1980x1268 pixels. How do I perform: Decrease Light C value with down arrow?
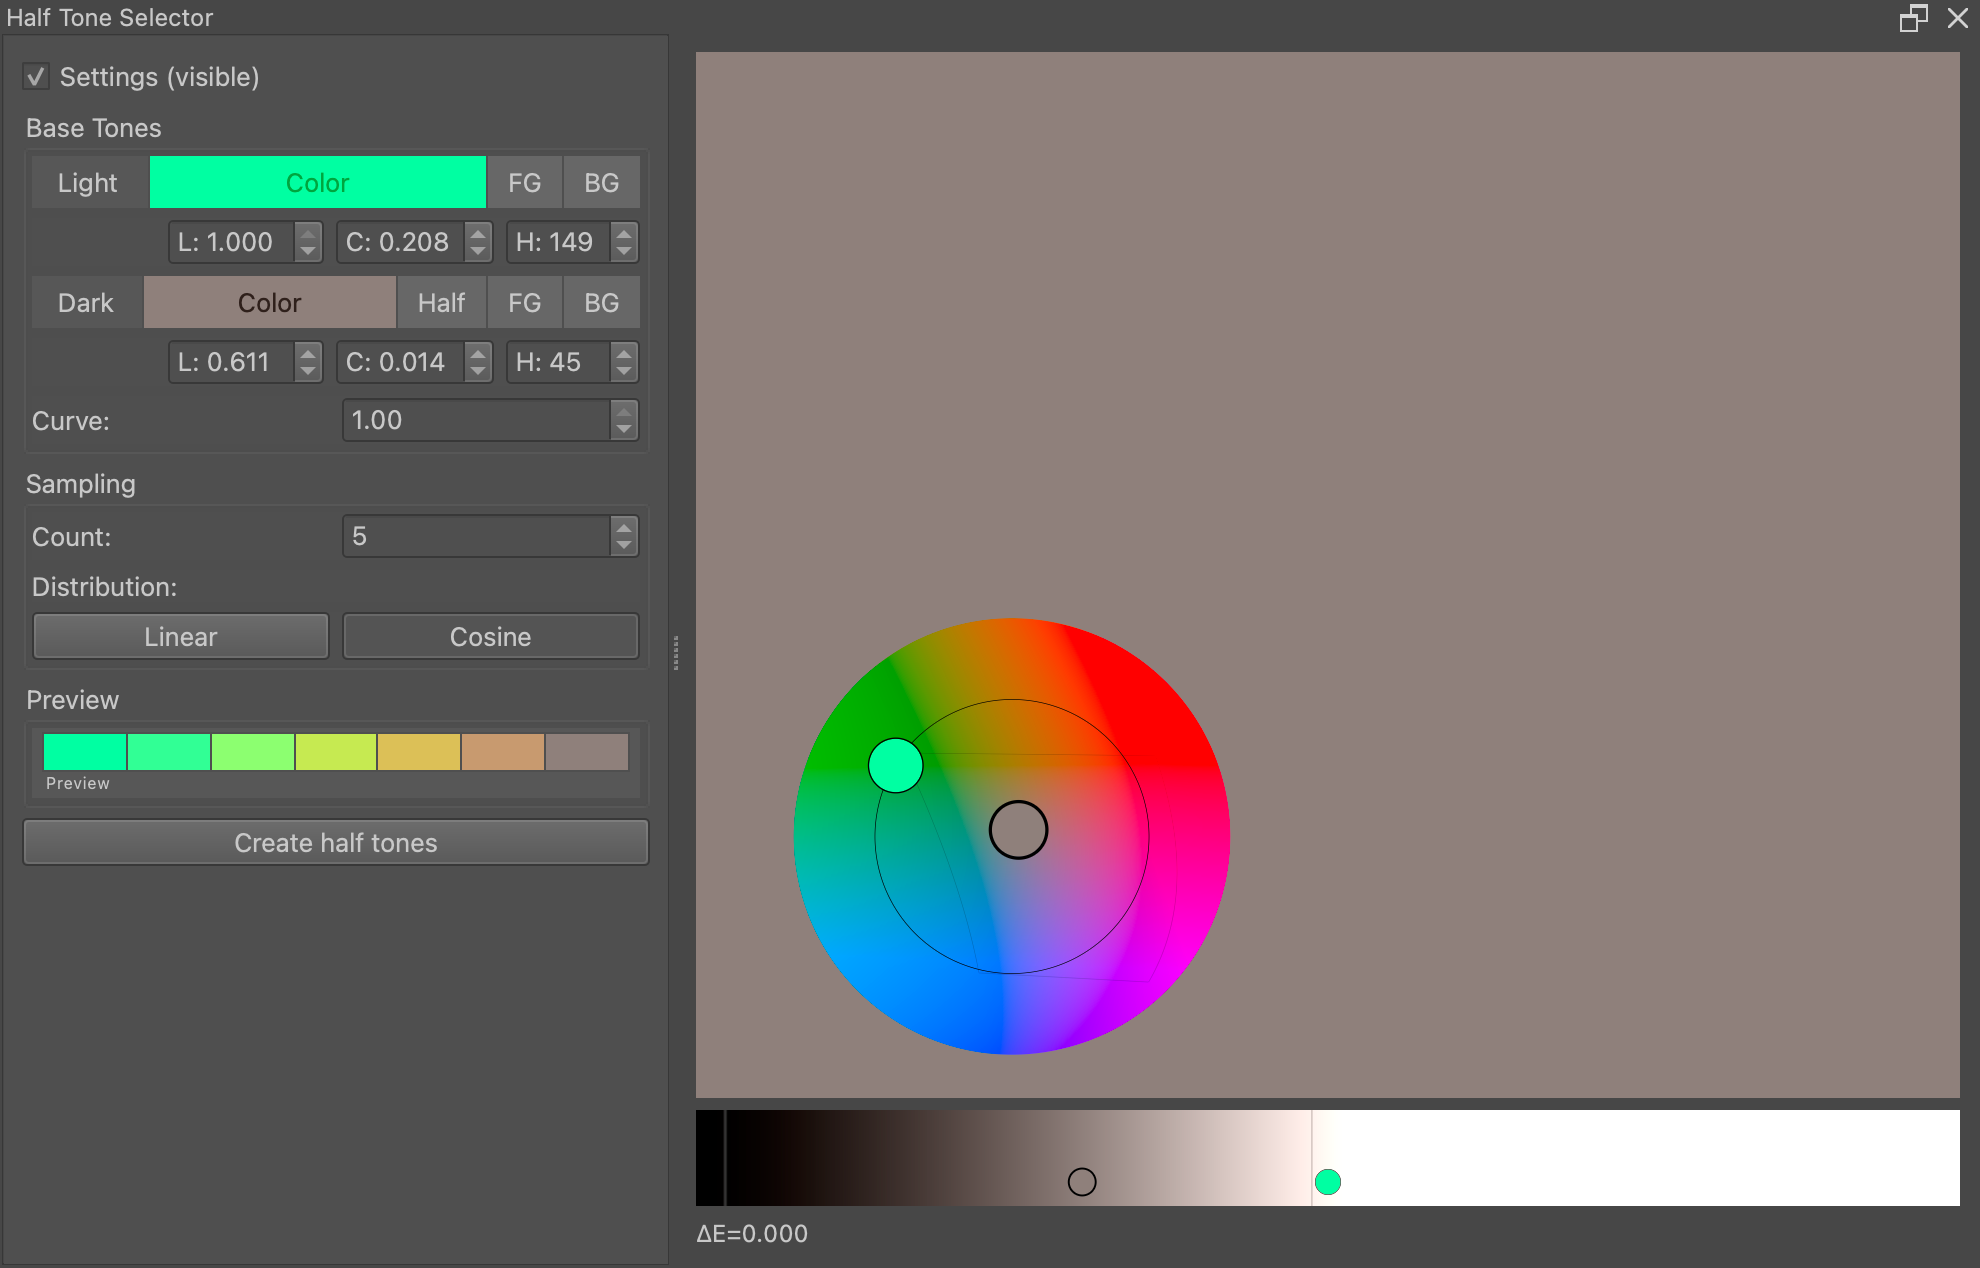tap(478, 251)
